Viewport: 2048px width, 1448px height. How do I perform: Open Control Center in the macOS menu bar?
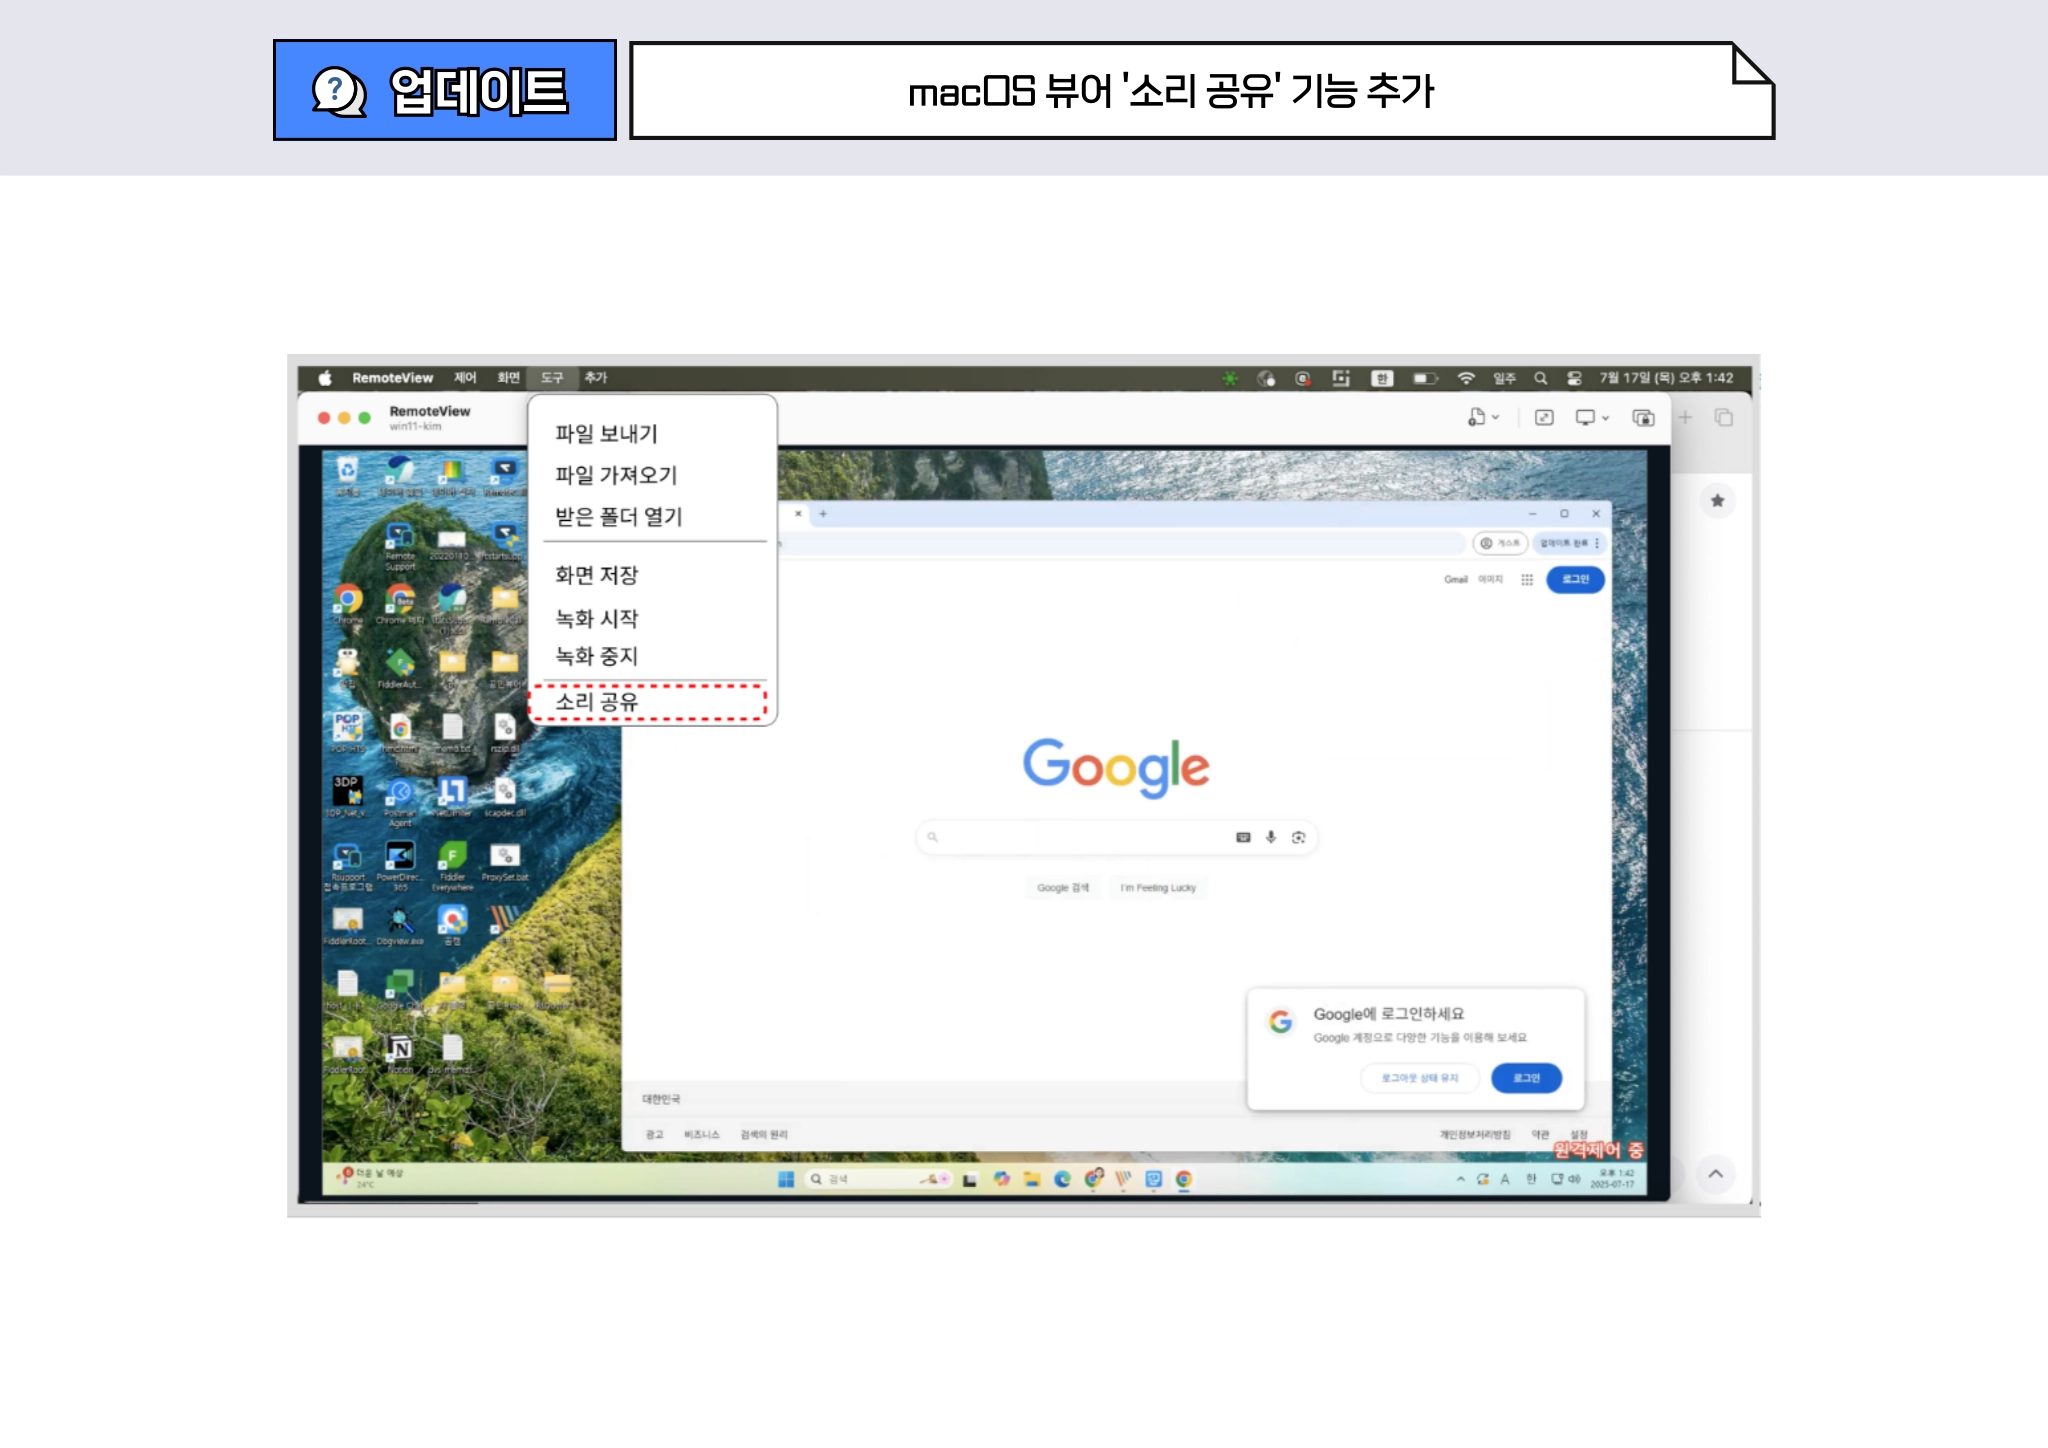(x=1576, y=378)
